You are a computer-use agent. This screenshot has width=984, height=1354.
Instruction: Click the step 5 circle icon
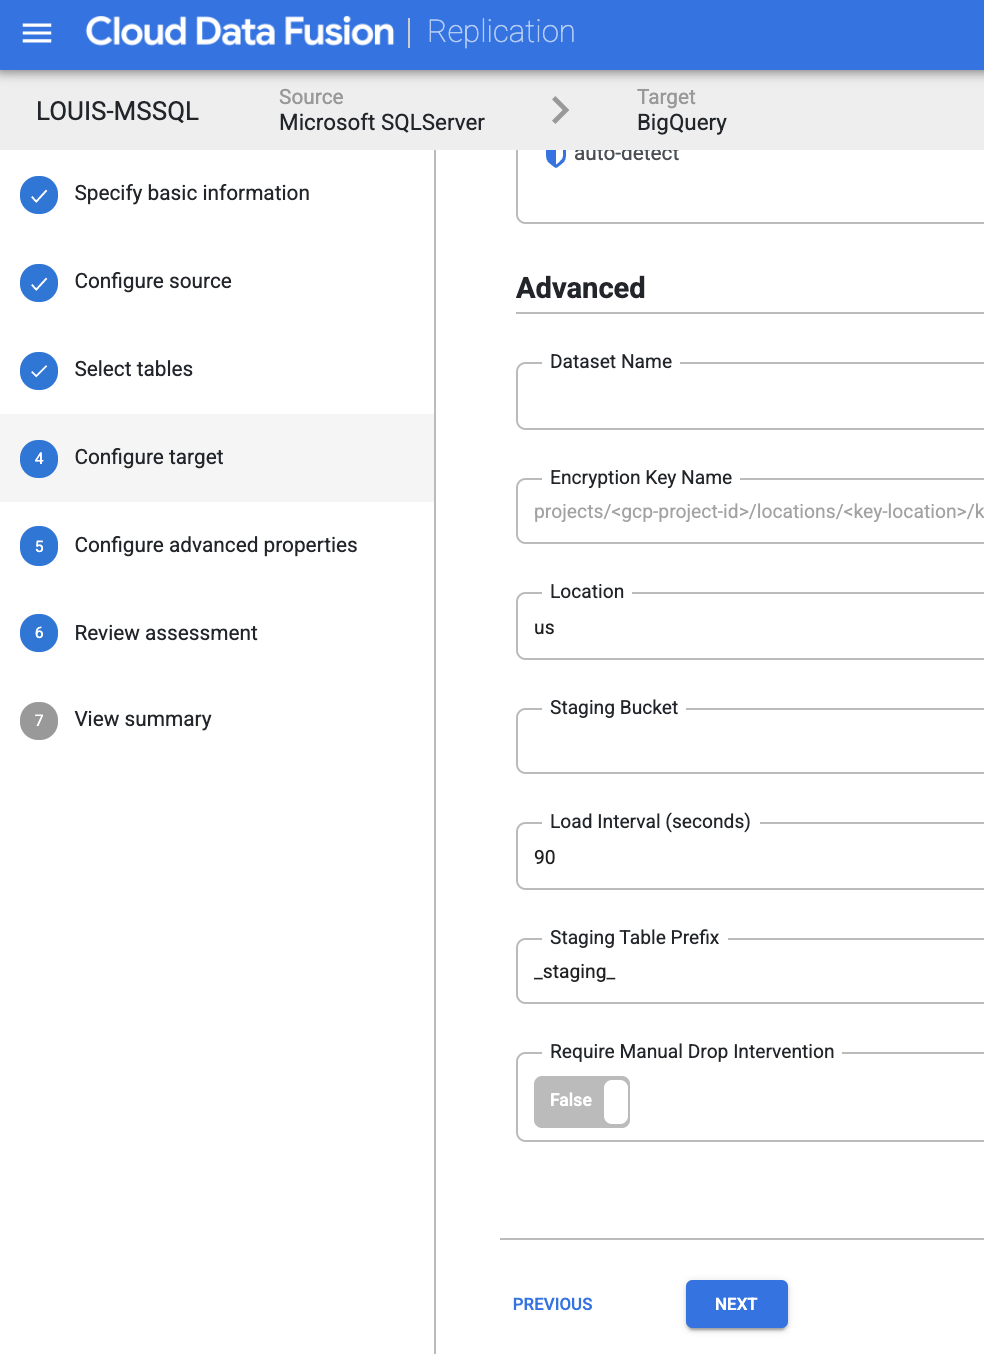click(x=39, y=546)
